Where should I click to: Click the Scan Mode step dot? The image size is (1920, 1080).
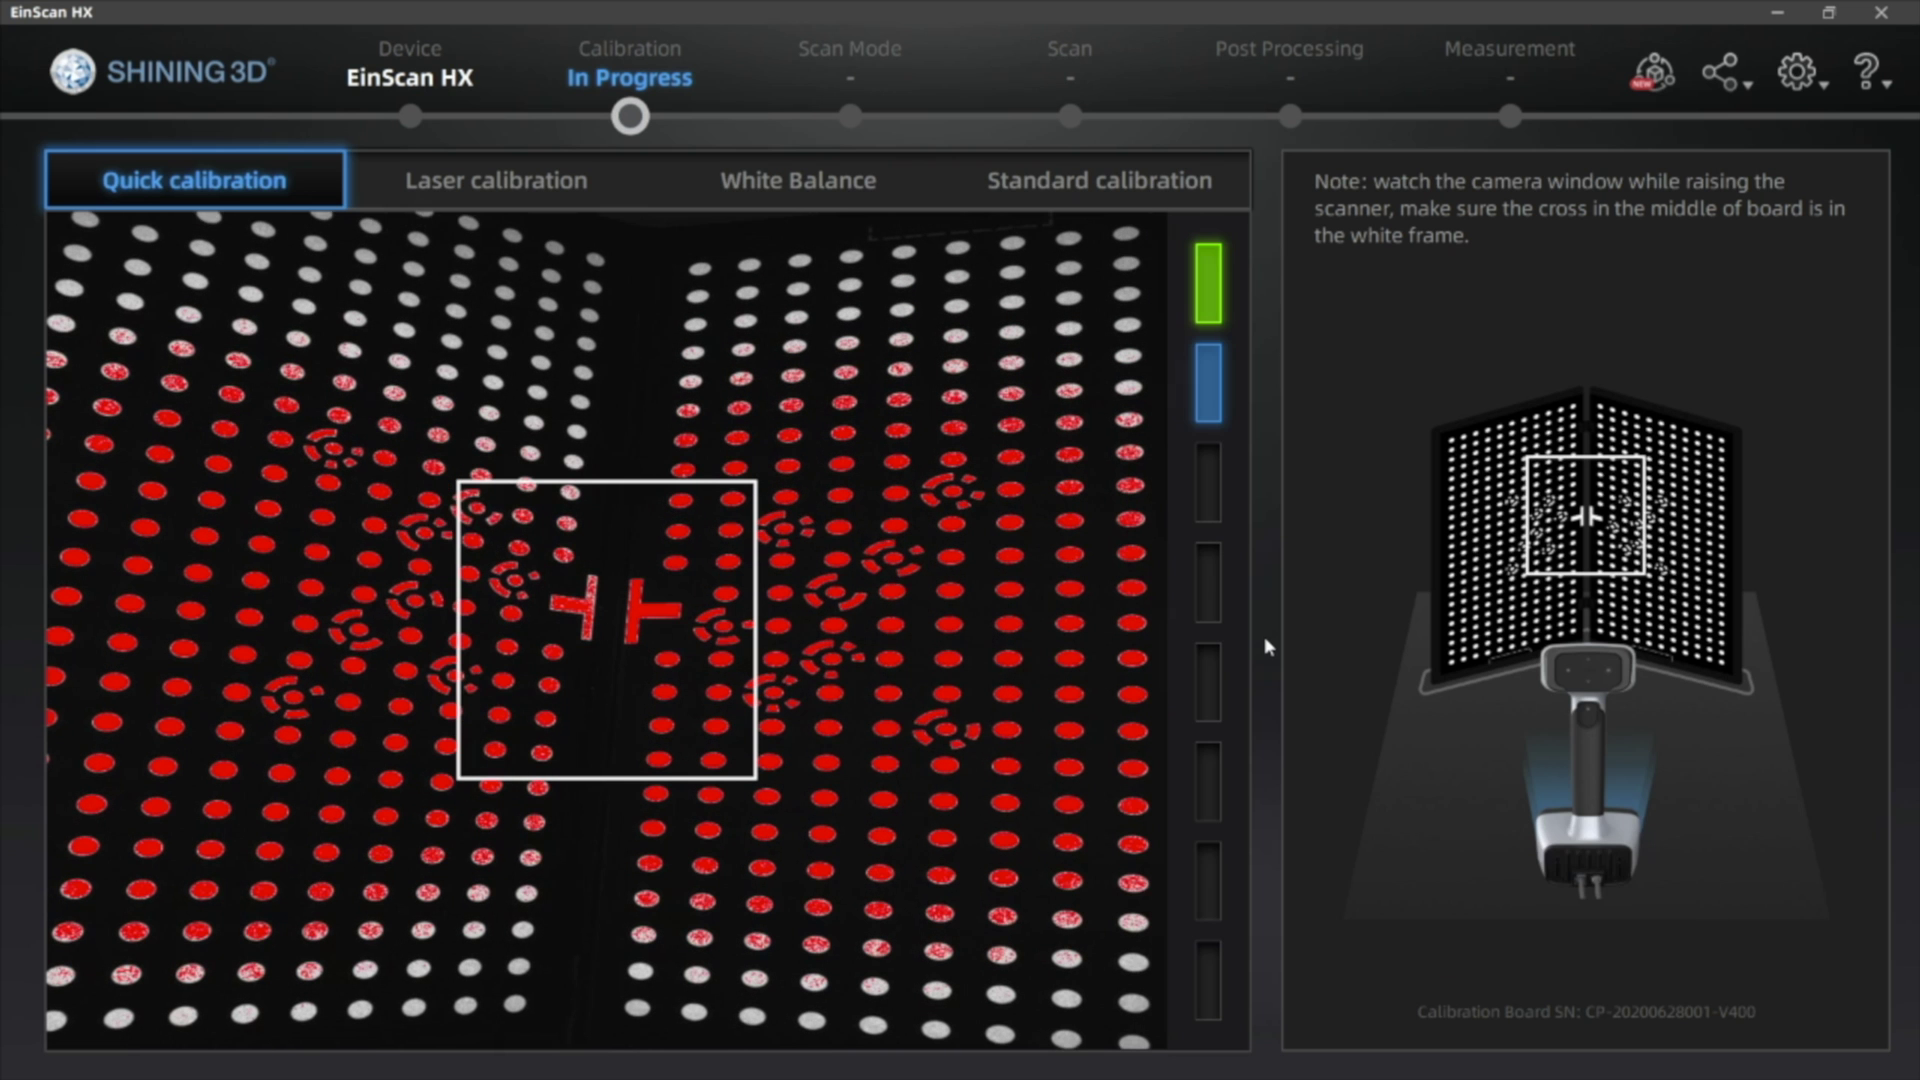point(850,117)
